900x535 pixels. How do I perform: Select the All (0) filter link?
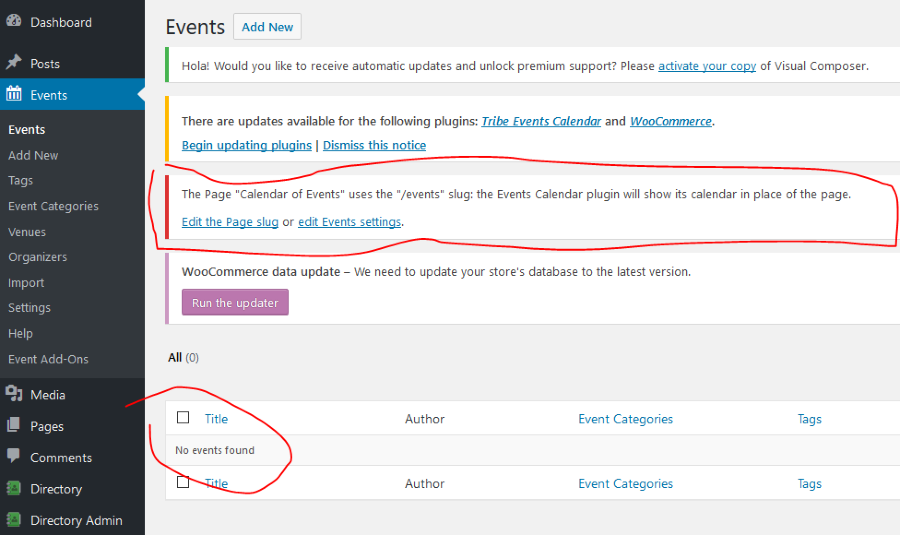(x=183, y=358)
